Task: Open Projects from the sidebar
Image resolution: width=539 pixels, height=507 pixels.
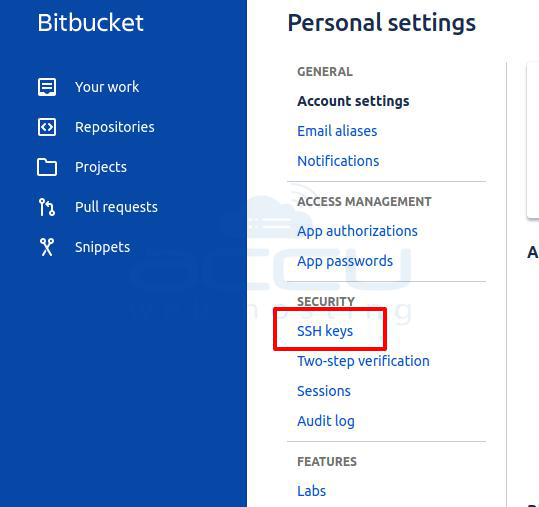Action: click(x=101, y=167)
